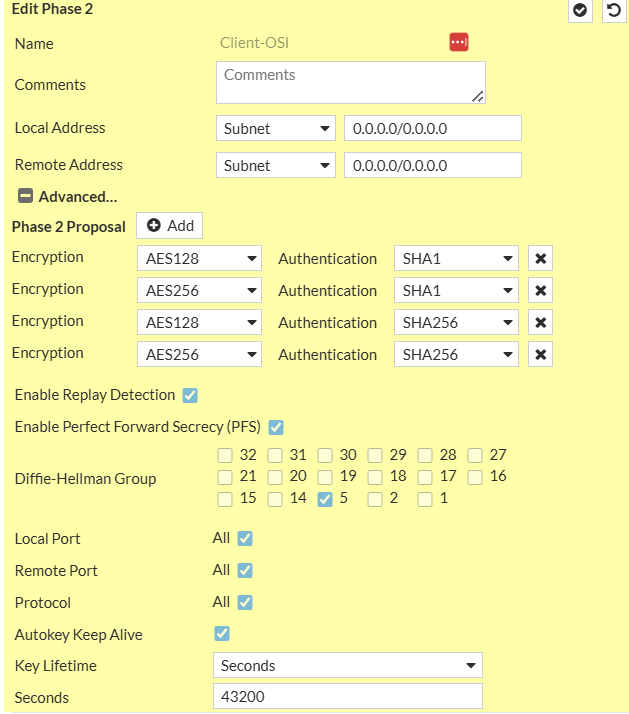Check Diffie-Hellman group 31
The image size is (629, 714).
coord(275,455)
